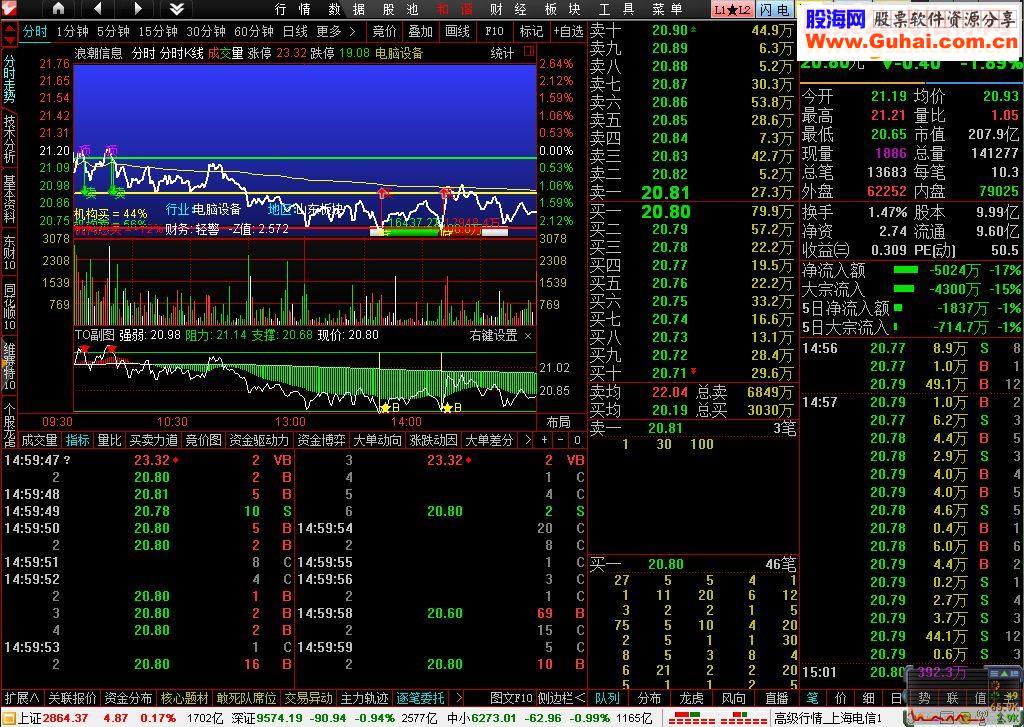The image size is (1024, 727).
Task: Open 右键设置 in the TO副图 panel
Action: [493, 336]
